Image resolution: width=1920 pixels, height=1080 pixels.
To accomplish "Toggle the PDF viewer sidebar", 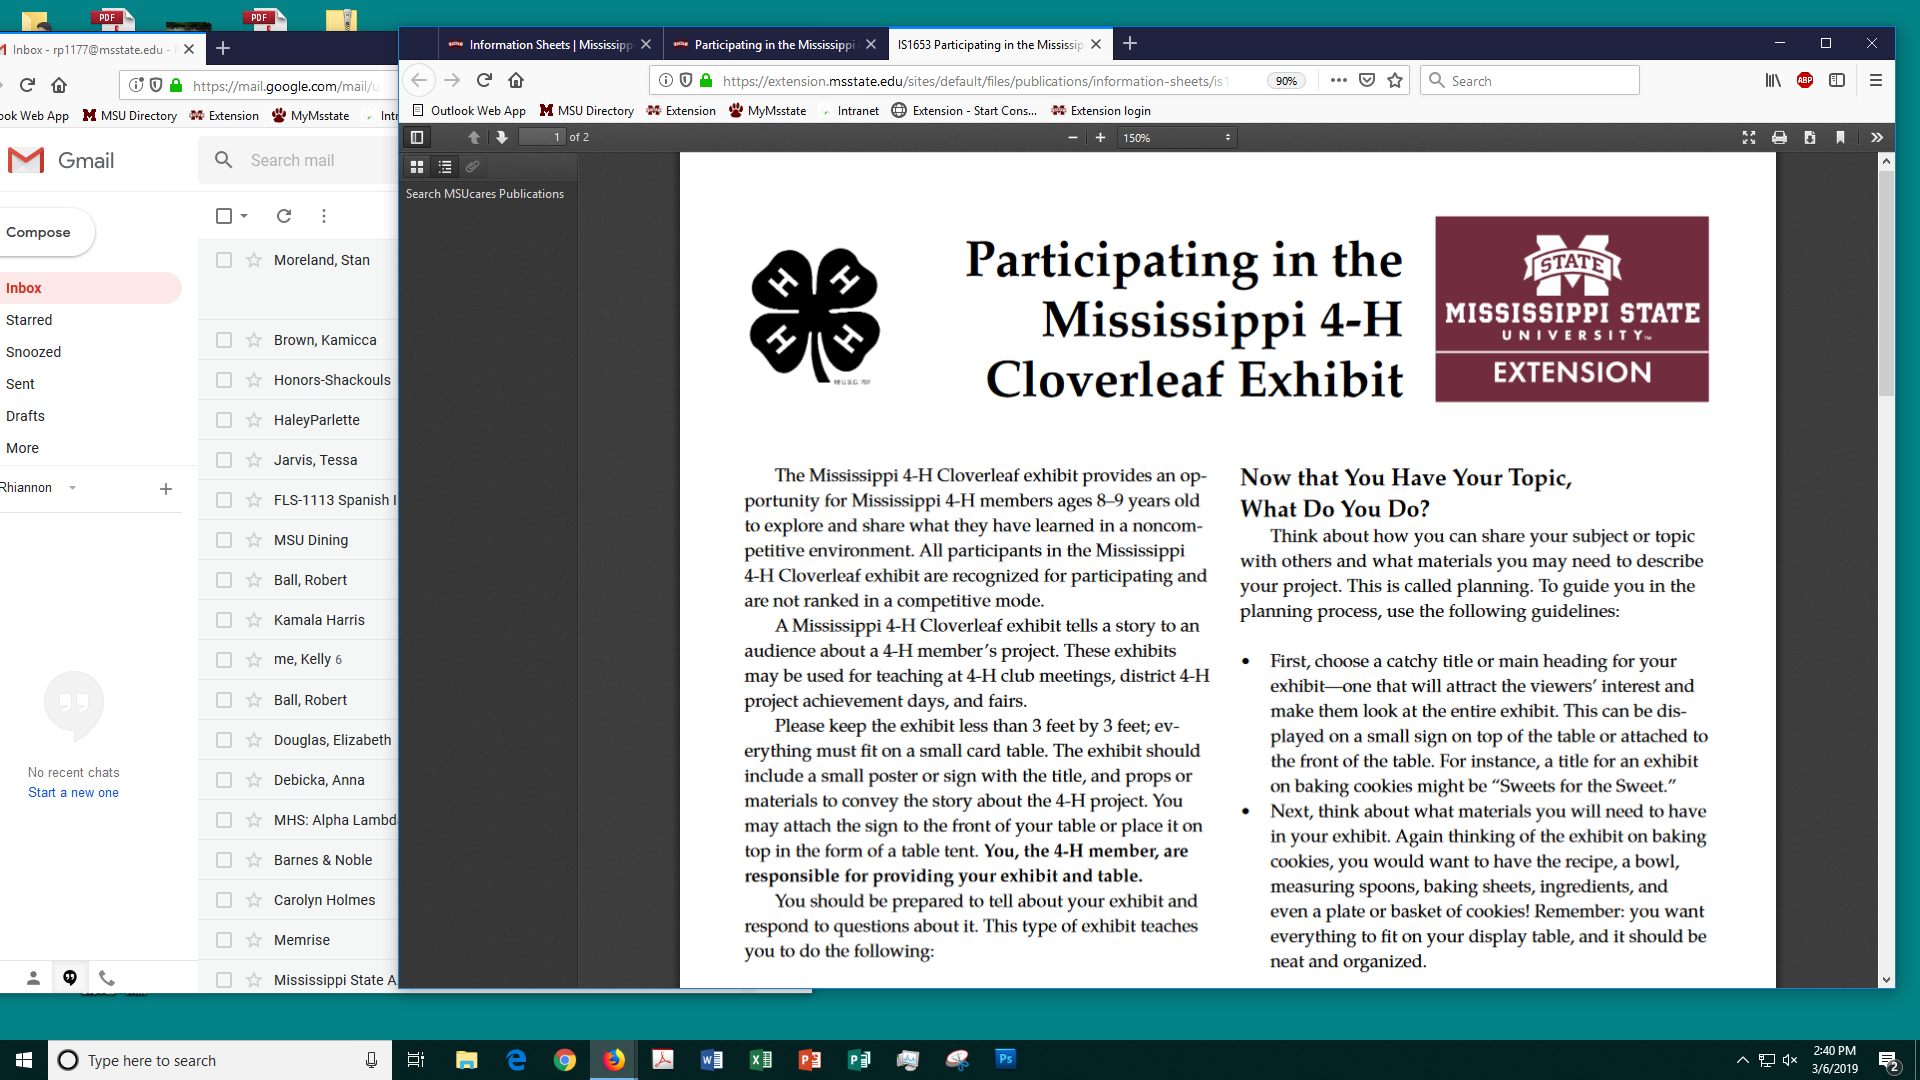I will [417, 137].
